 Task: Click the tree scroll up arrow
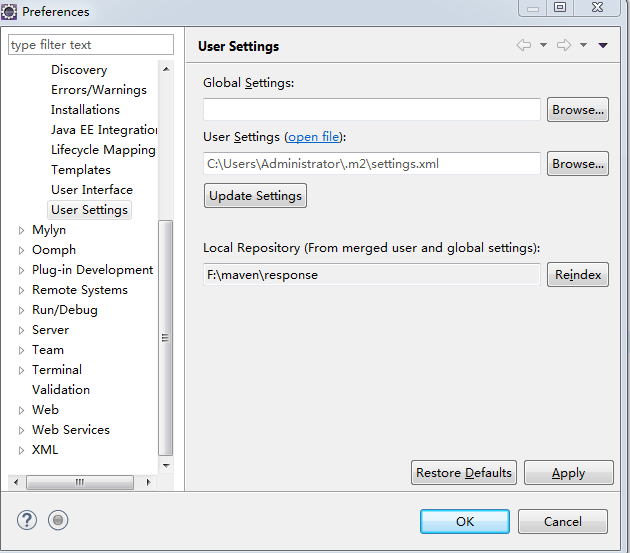coord(166,70)
